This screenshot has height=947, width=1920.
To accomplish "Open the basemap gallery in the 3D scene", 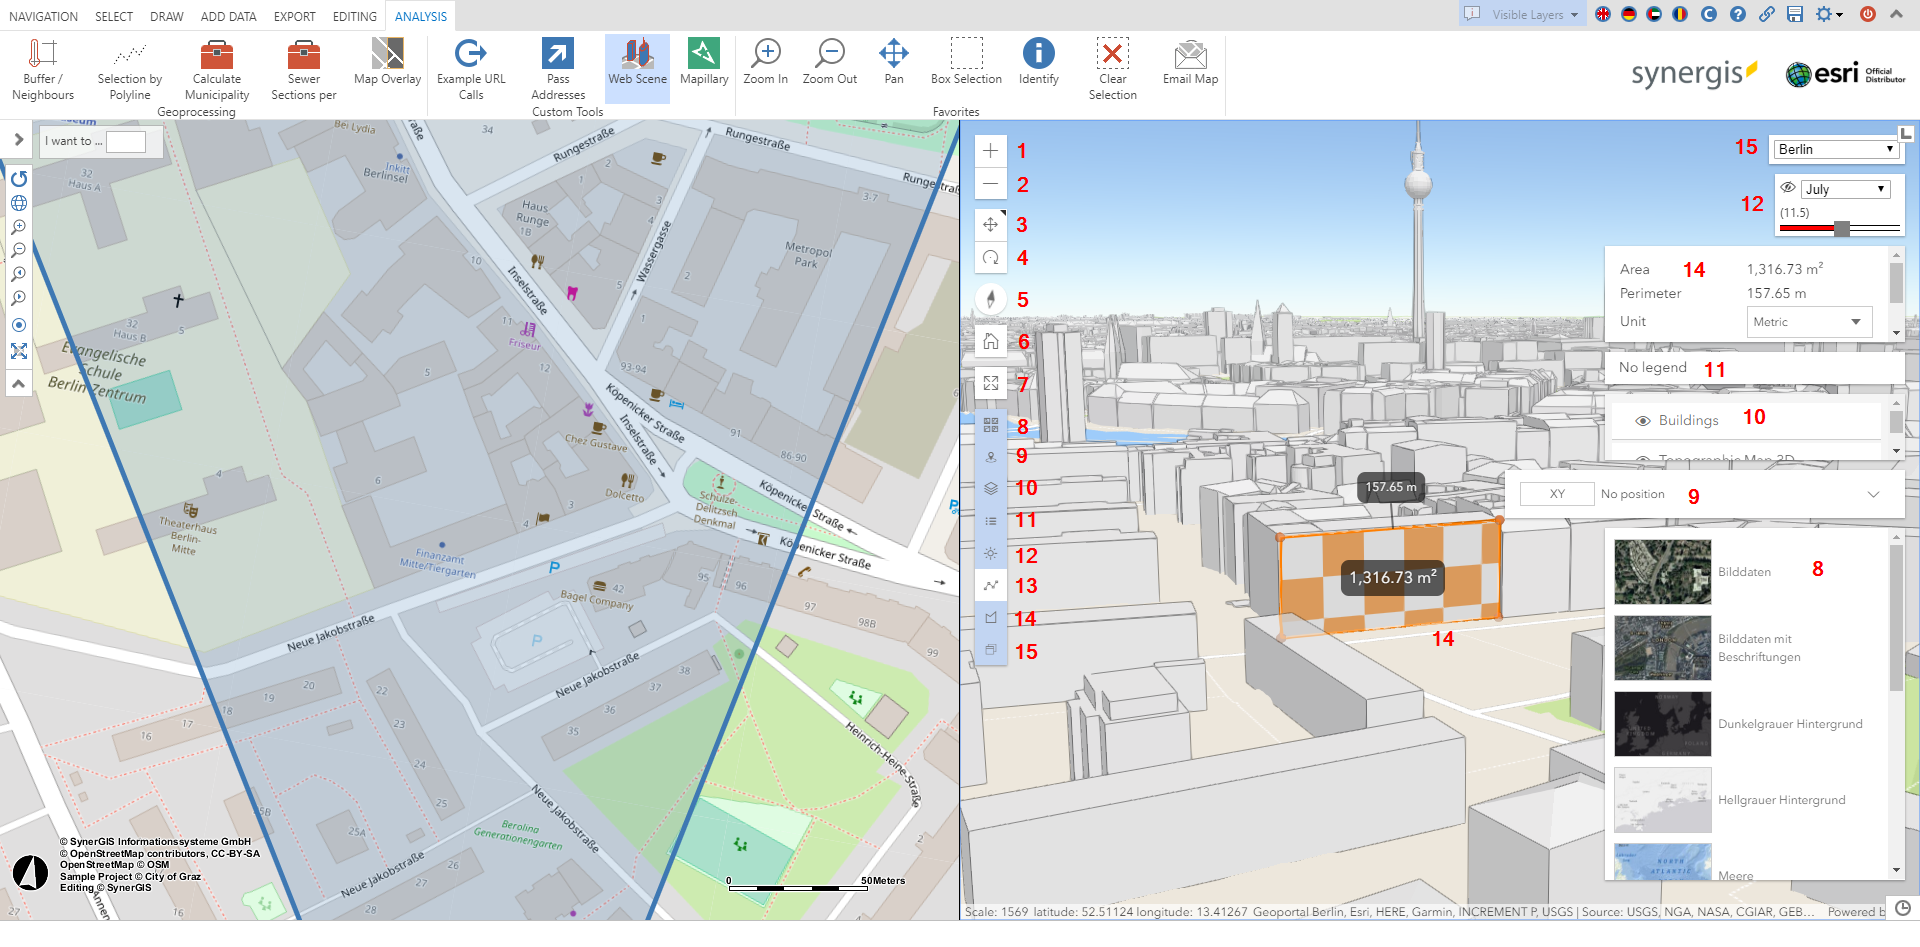I will 991,425.
